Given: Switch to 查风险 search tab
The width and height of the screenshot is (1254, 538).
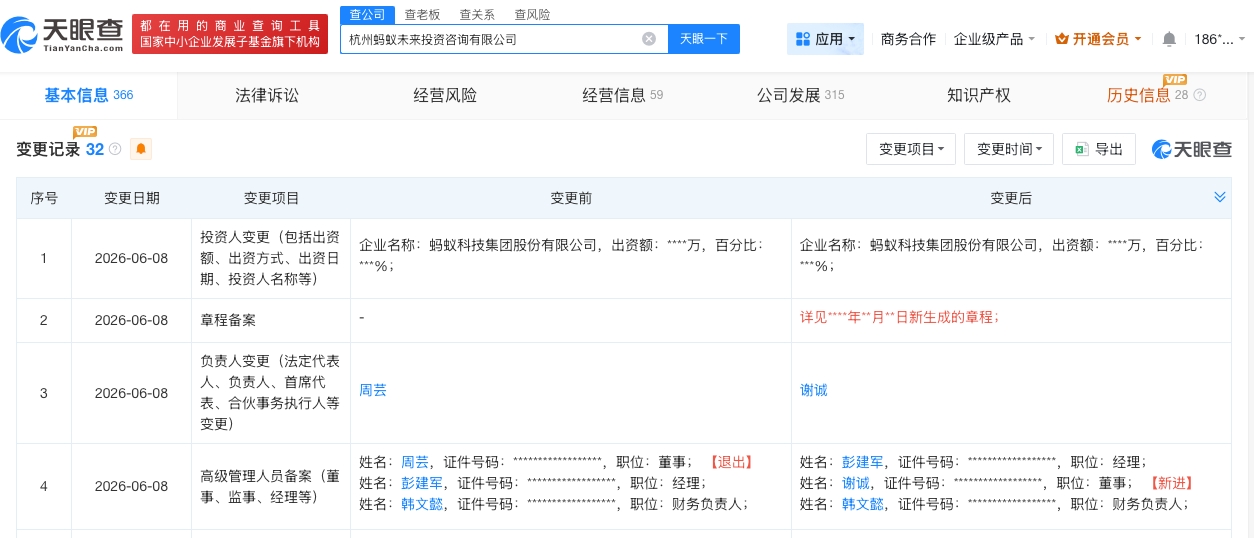Looking at the screenshot, I should 532,15.
